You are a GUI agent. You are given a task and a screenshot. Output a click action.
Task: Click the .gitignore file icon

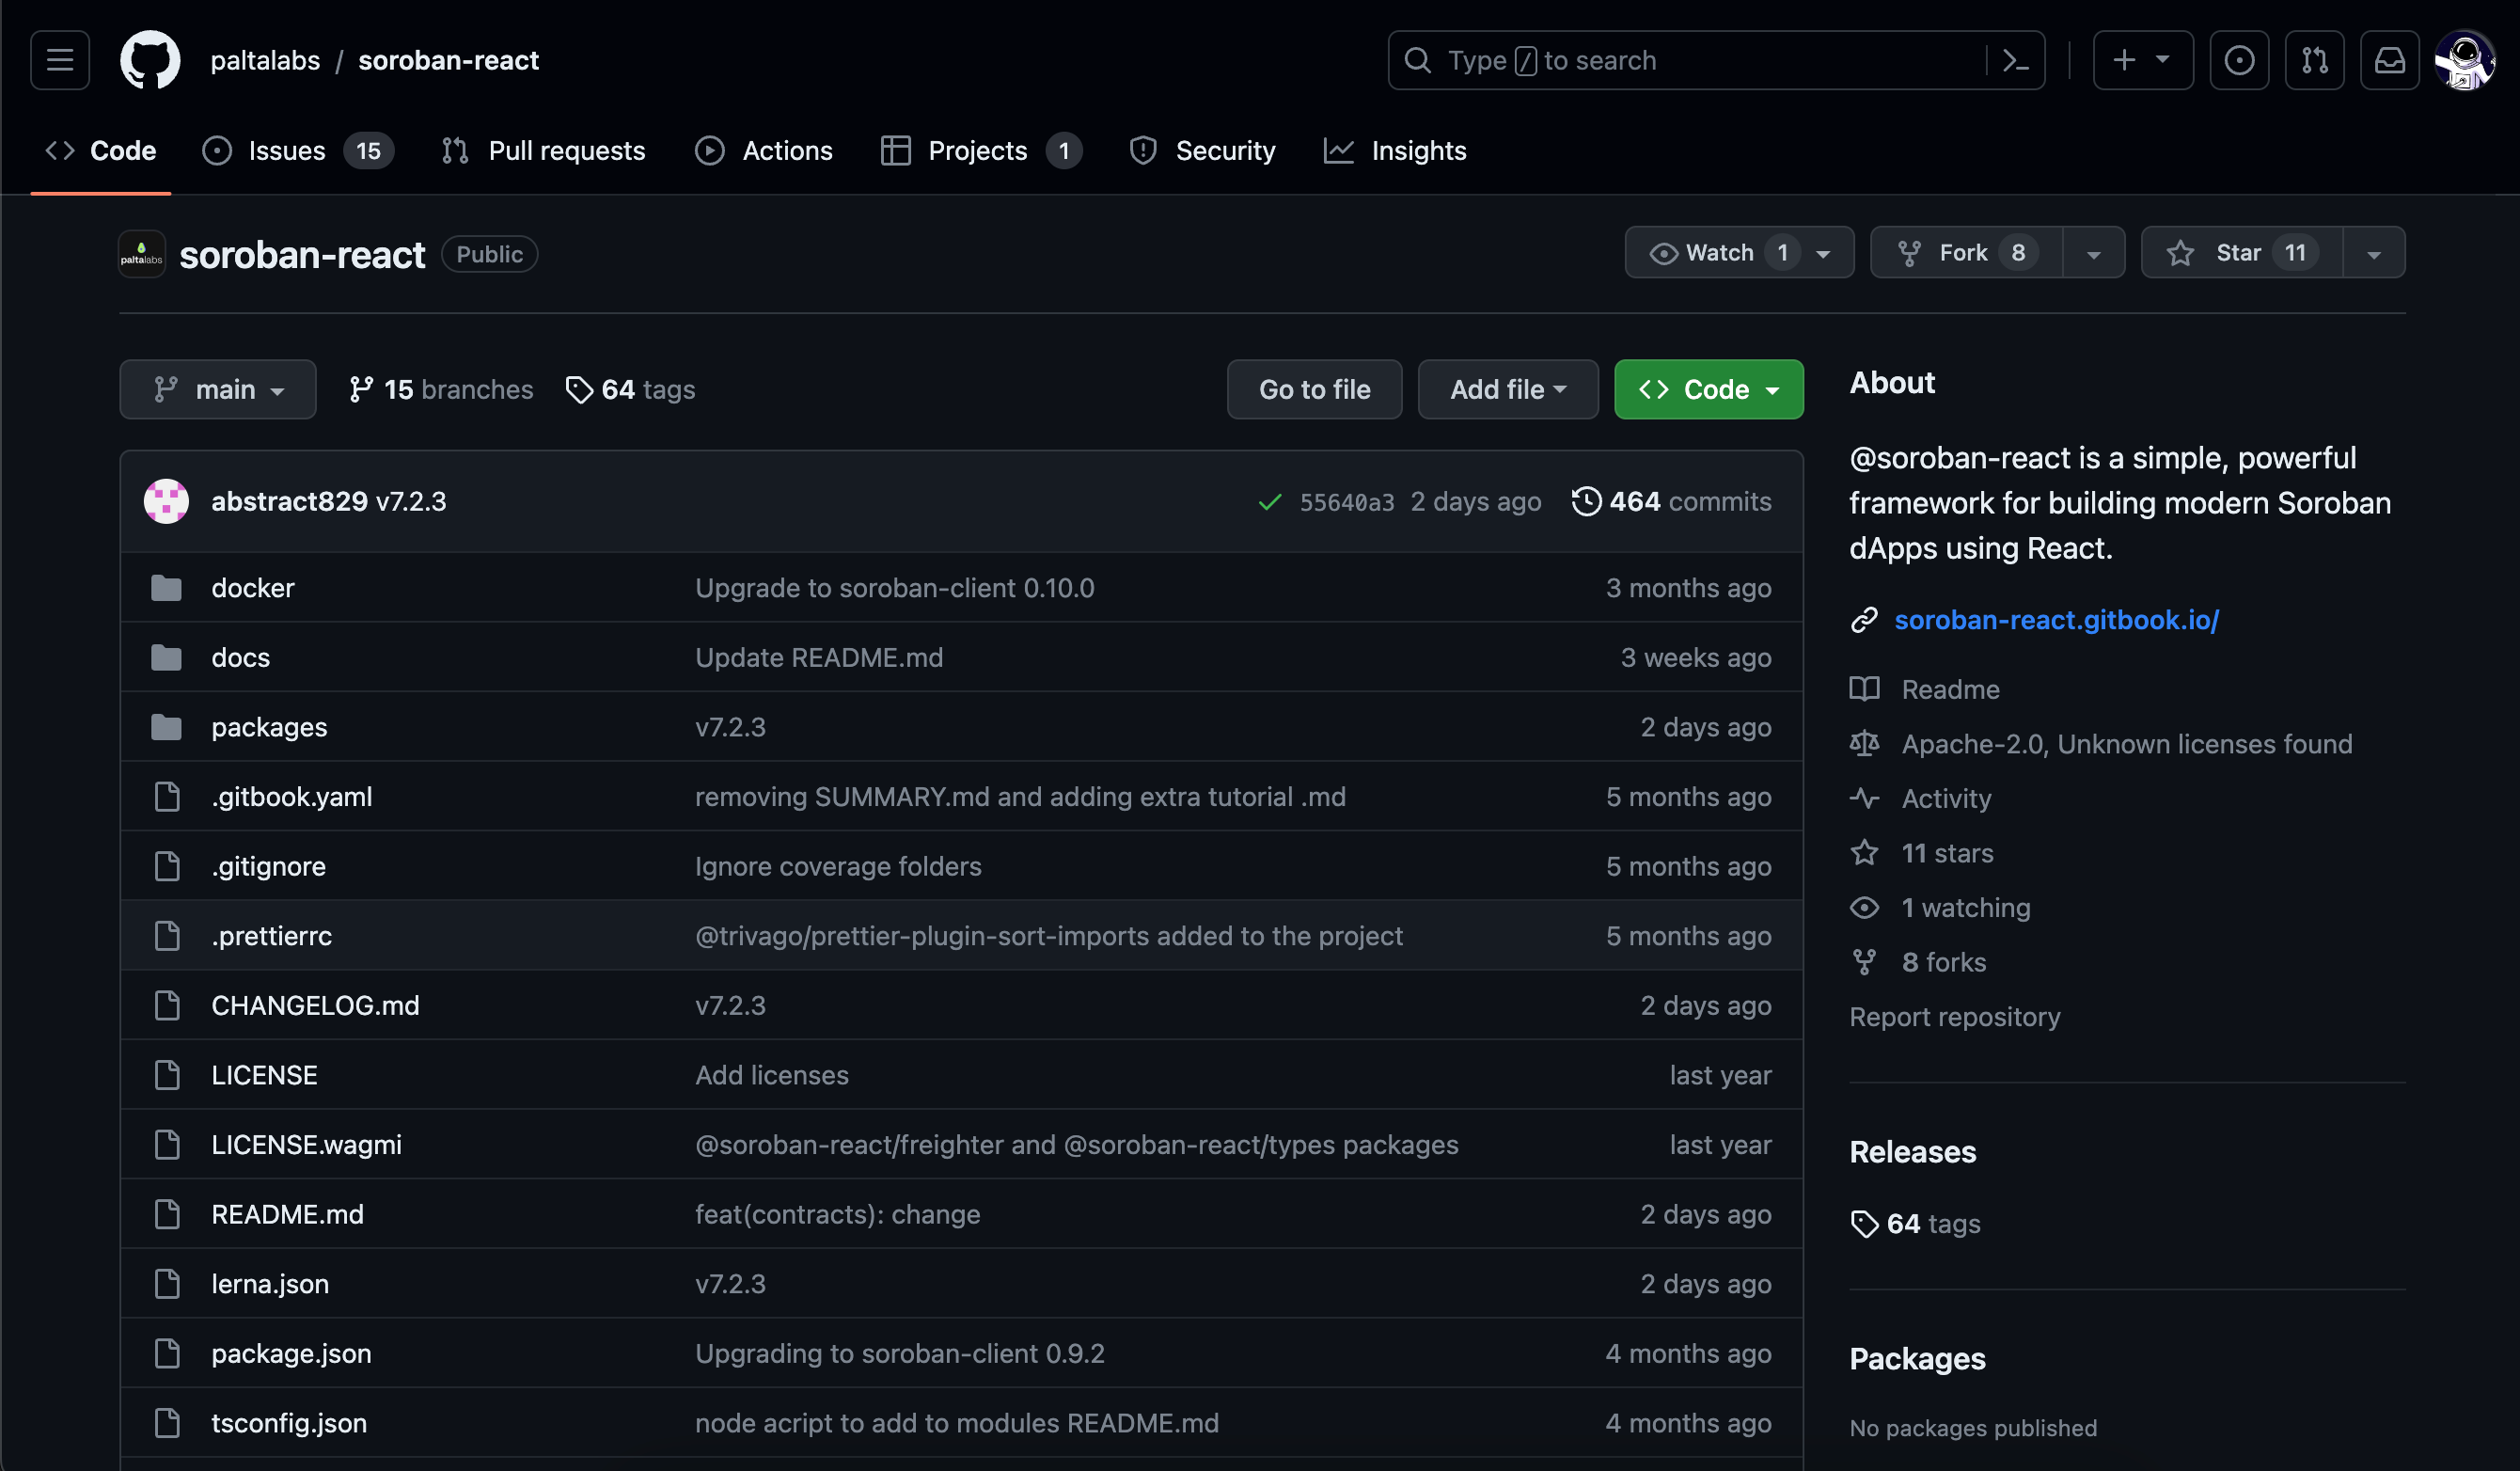pyautogui.click(x=167, y=866)
